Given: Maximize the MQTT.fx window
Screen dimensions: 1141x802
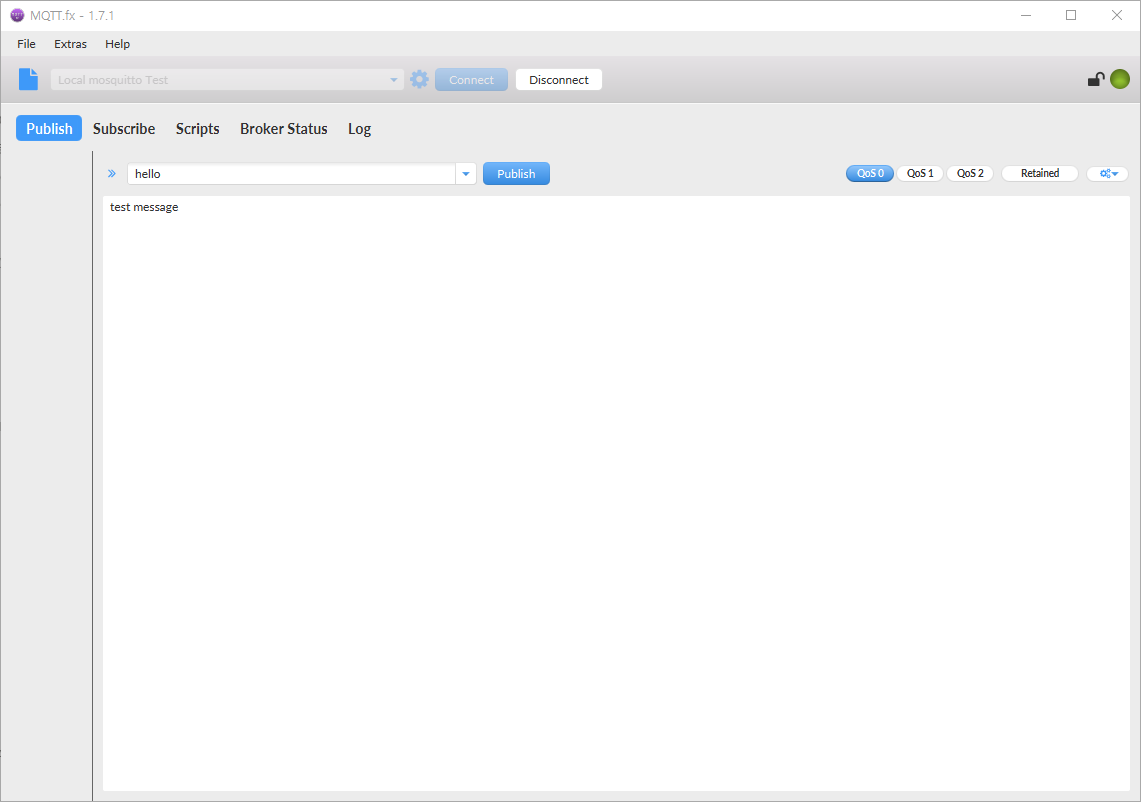Looking at the screenshot, I should click(1071, 15).
